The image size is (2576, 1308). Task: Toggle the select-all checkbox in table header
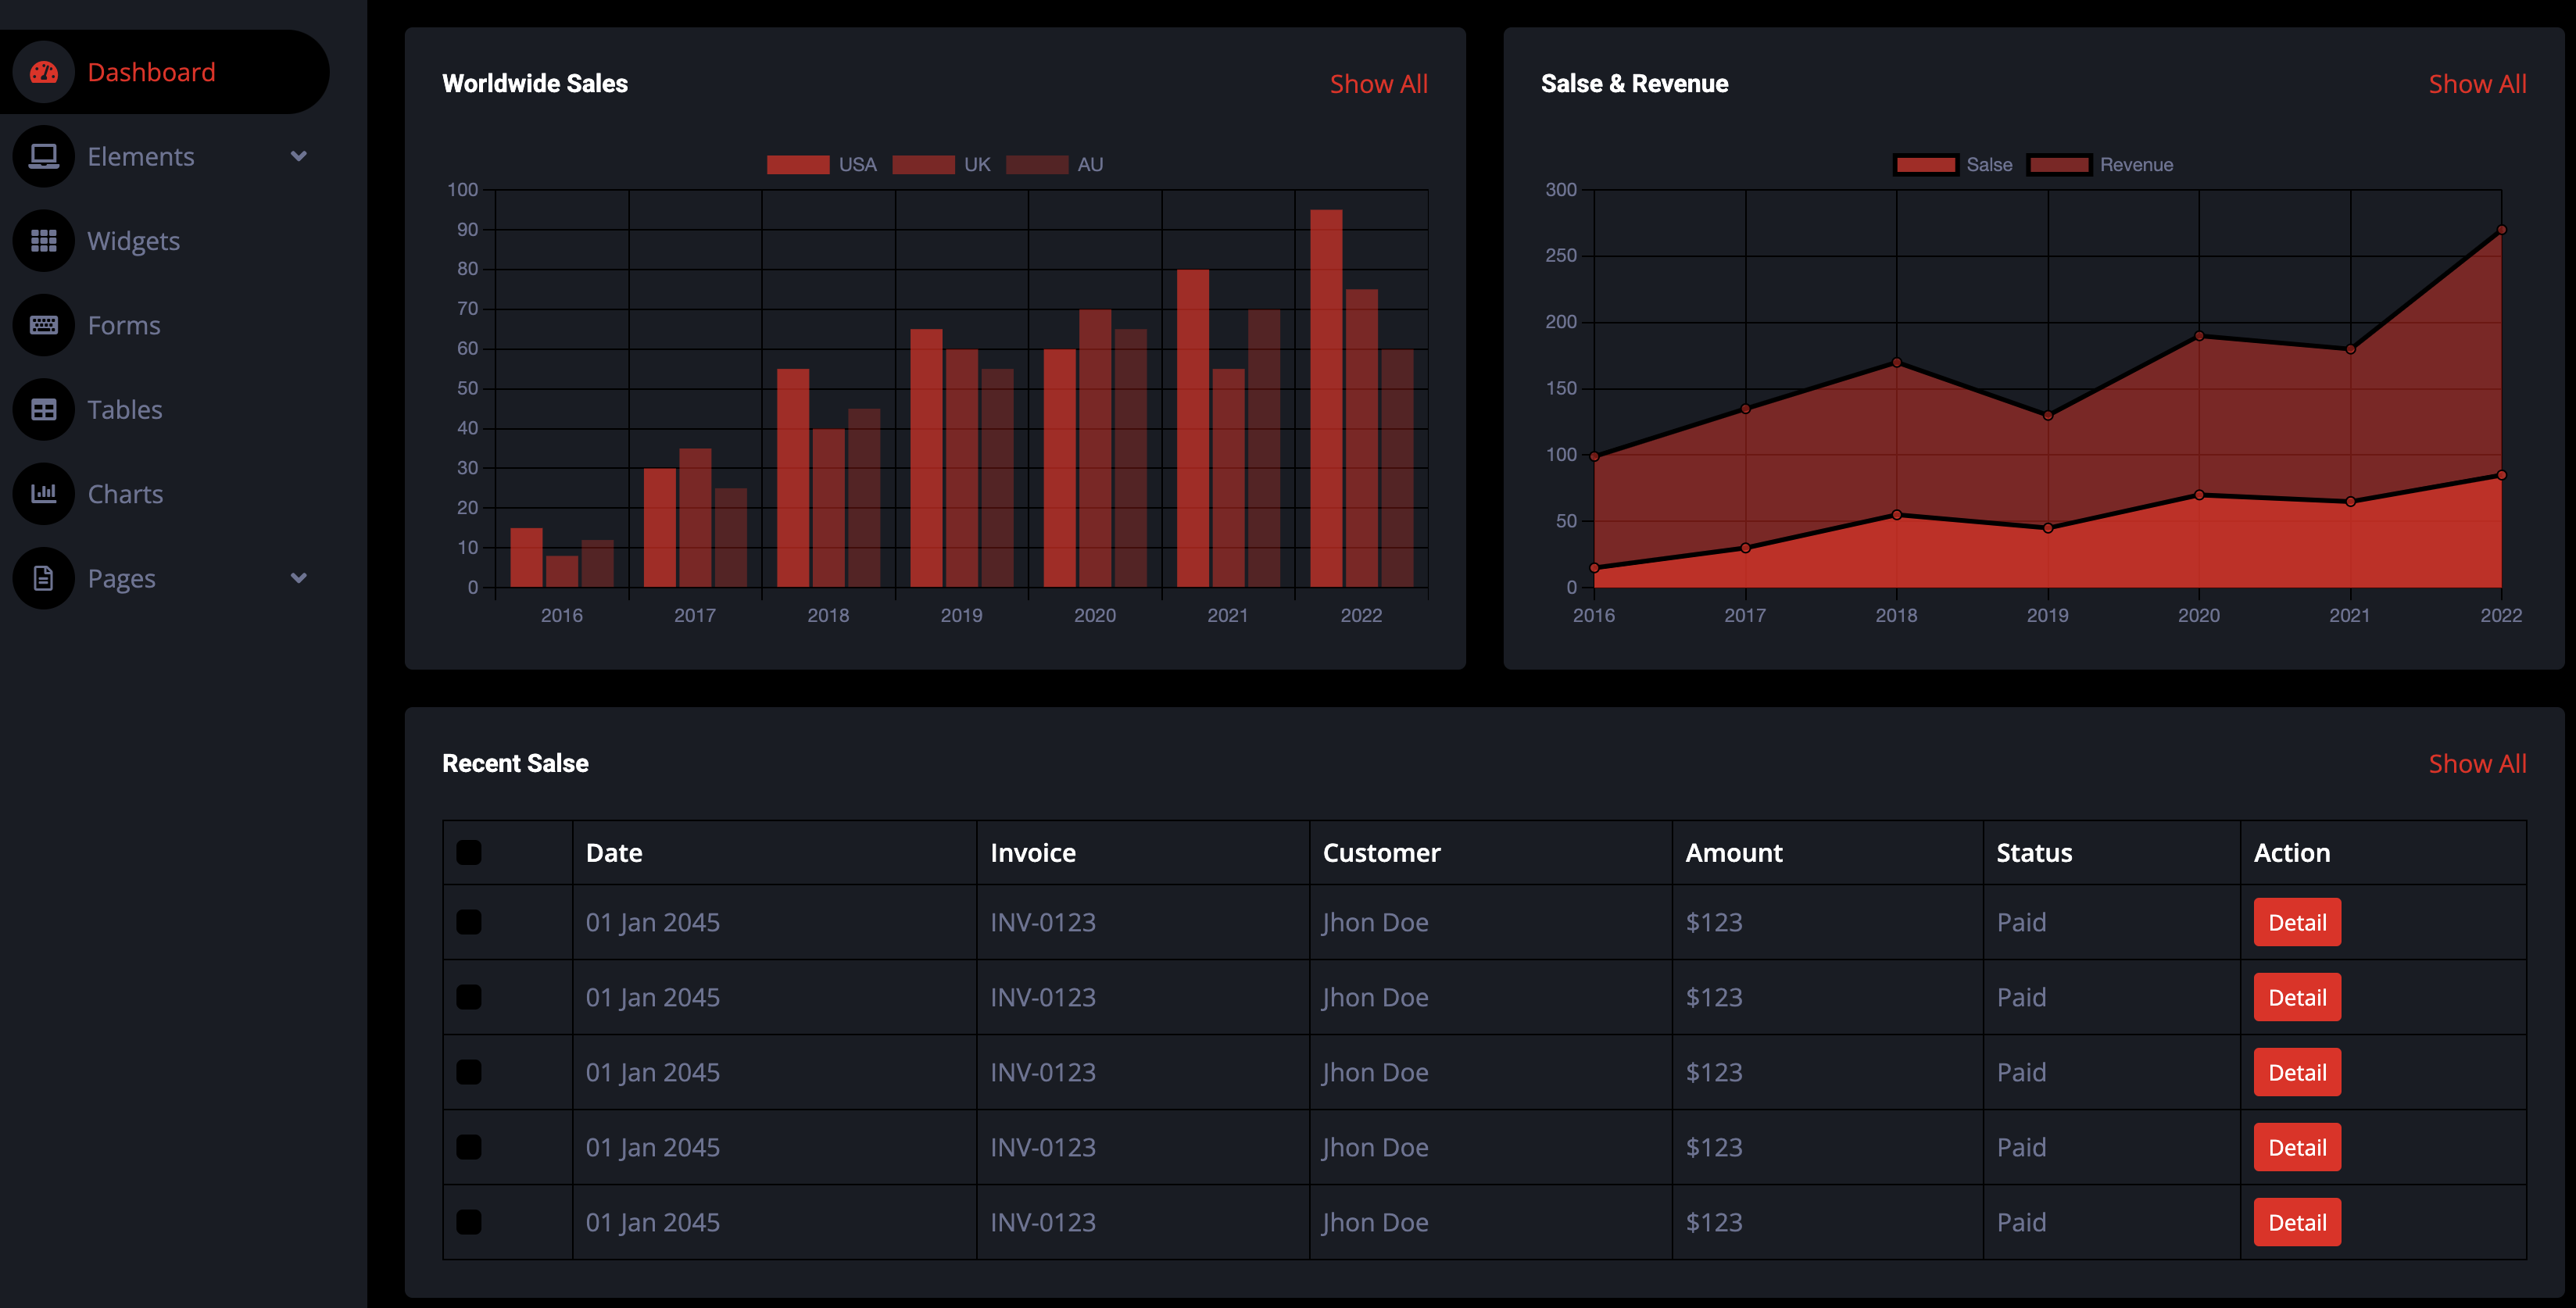(469, 852)
